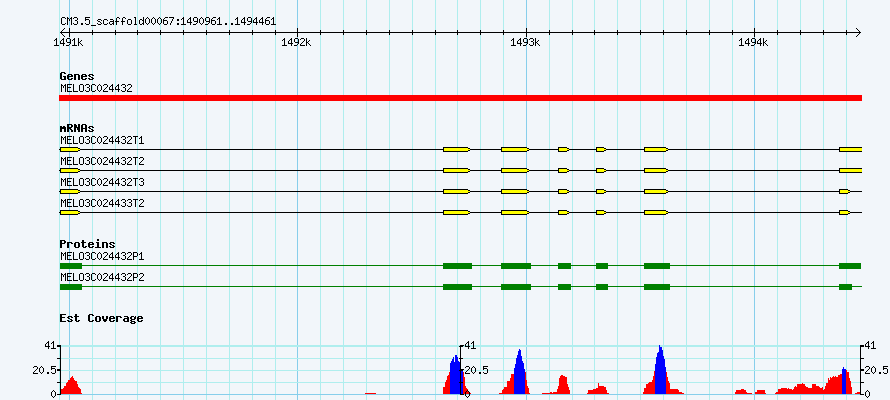Click the 1491k ruler label

click(x=68, y=42)
